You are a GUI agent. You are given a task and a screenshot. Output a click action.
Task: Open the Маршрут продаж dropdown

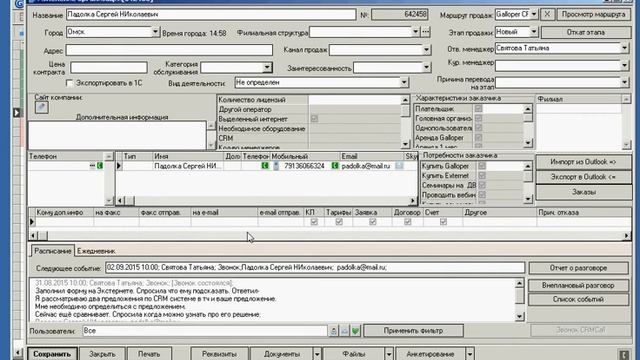pos(533,14)
